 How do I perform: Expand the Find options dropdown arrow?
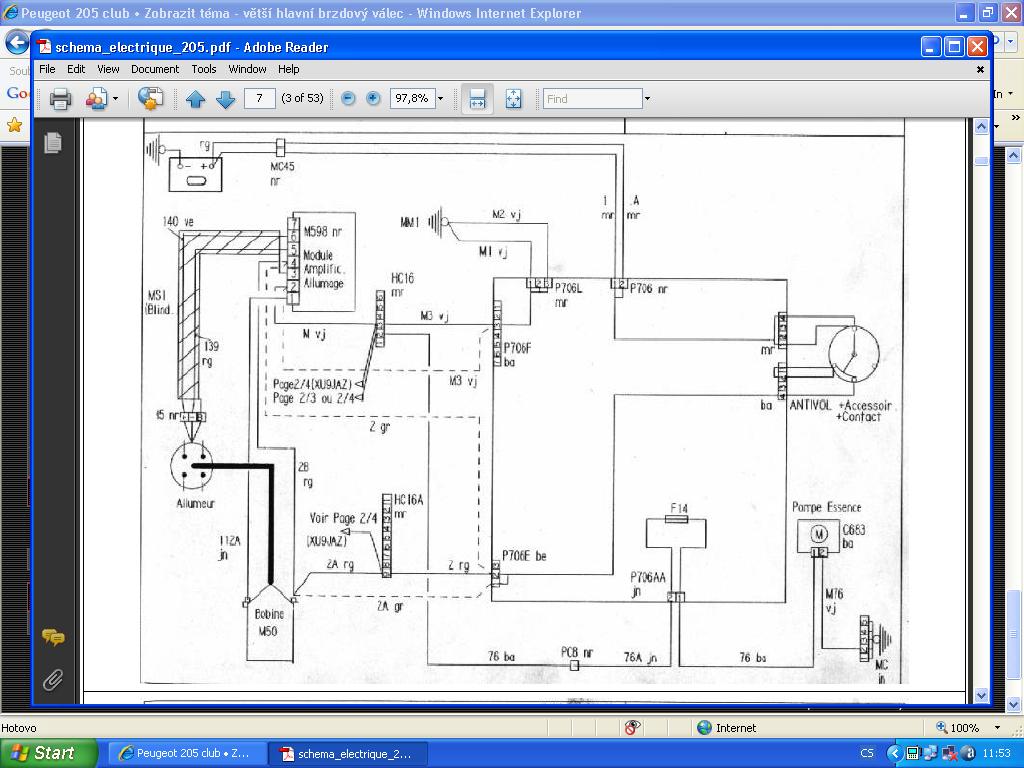tap(647, 98)
